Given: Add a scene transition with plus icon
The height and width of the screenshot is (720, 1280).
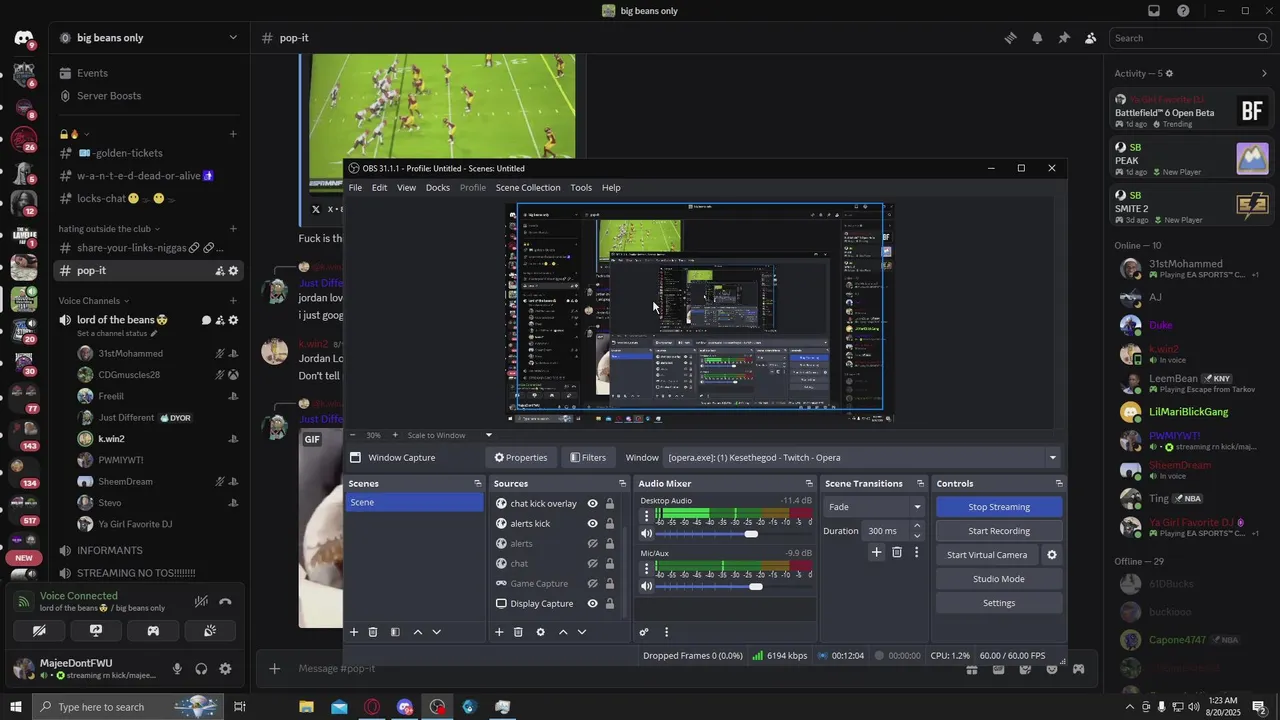Looking at the screenshot, I should click(876, 552).
